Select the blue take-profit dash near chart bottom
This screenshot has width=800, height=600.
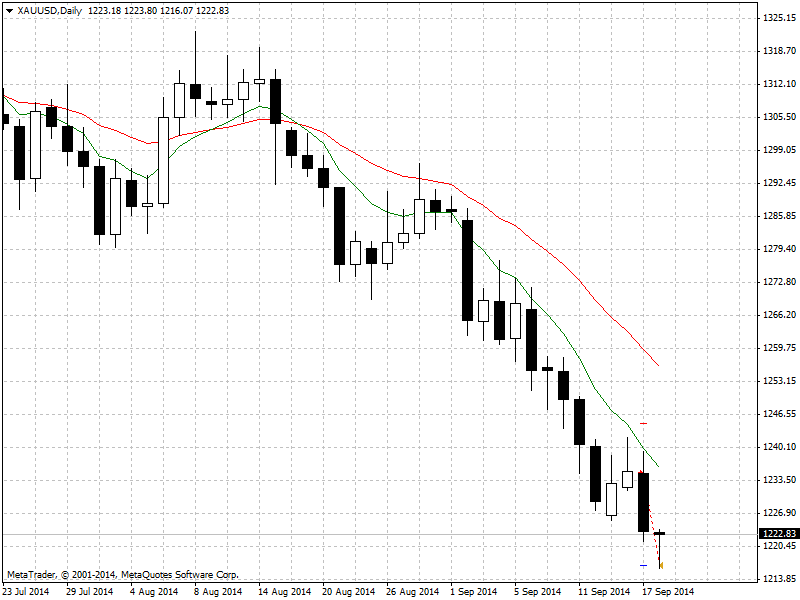(x=643, y=565)
